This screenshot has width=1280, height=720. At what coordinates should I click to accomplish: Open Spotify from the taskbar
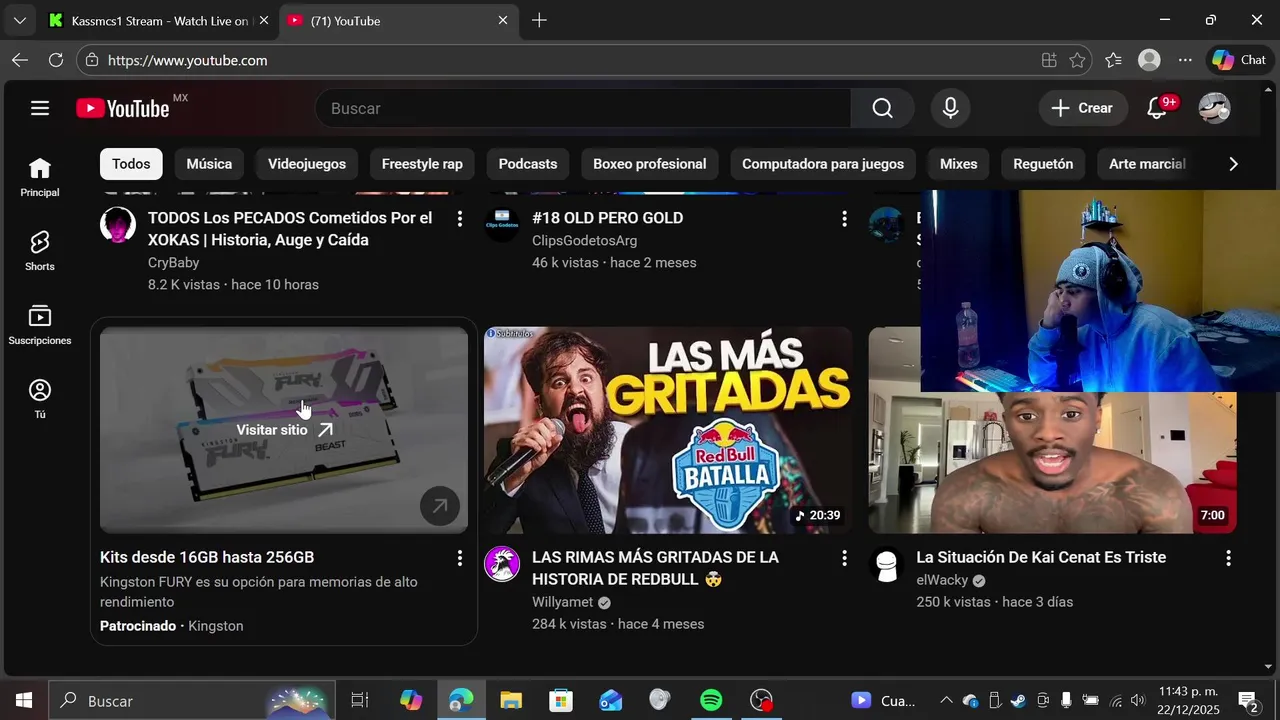[711, 701]
